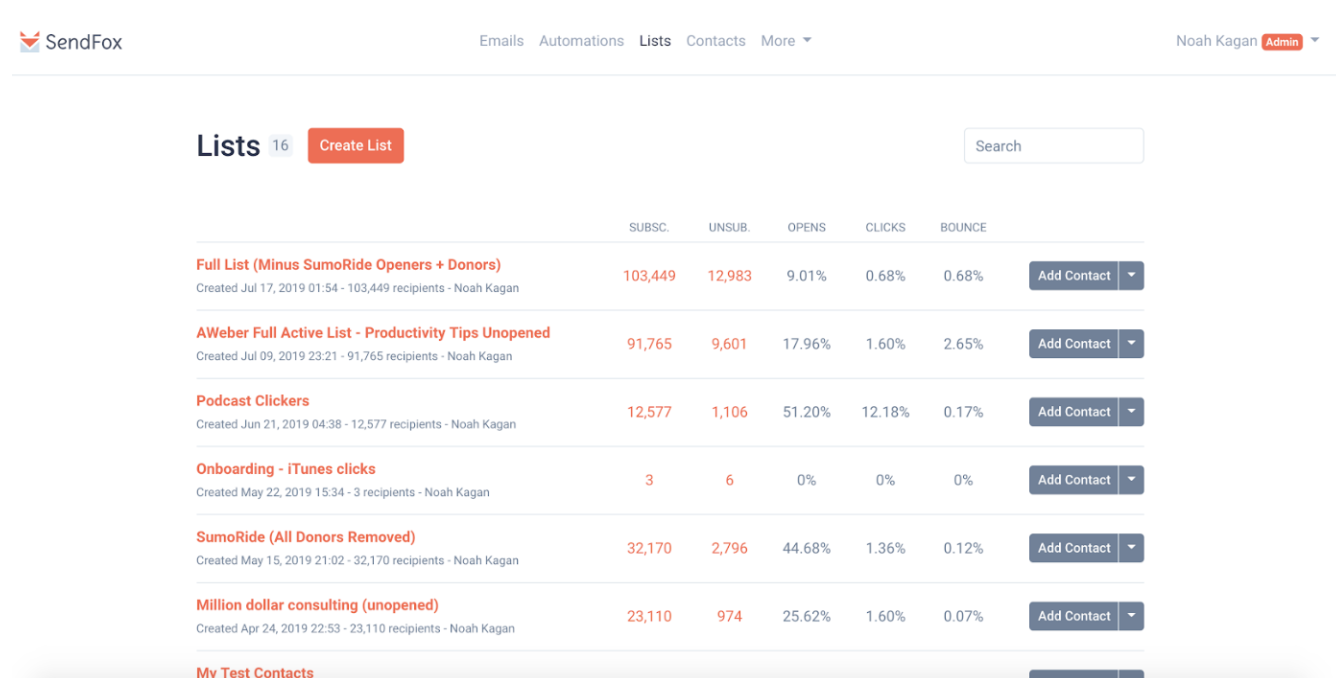Open the Podcast Clickers list
The image size is (1342, 680).
click(253, 401)
